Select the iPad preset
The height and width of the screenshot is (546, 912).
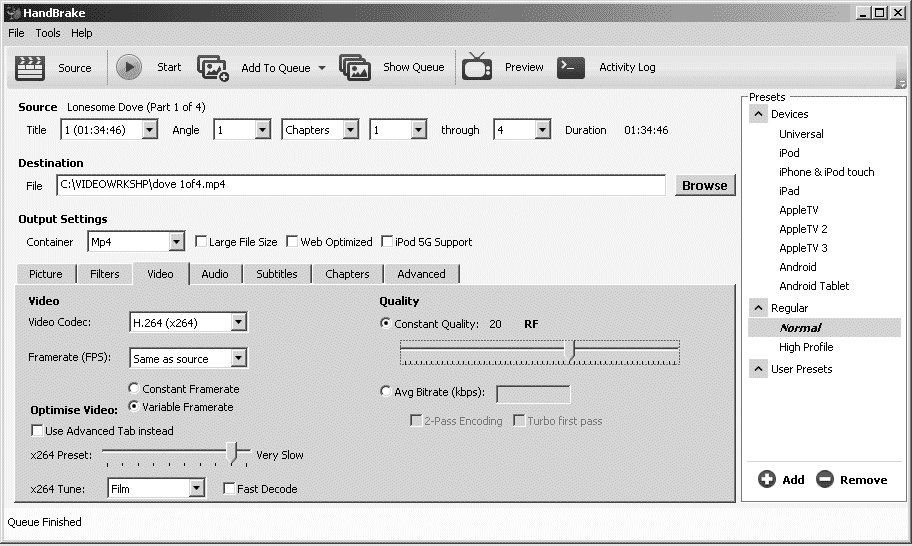click(x=789, y=191)
